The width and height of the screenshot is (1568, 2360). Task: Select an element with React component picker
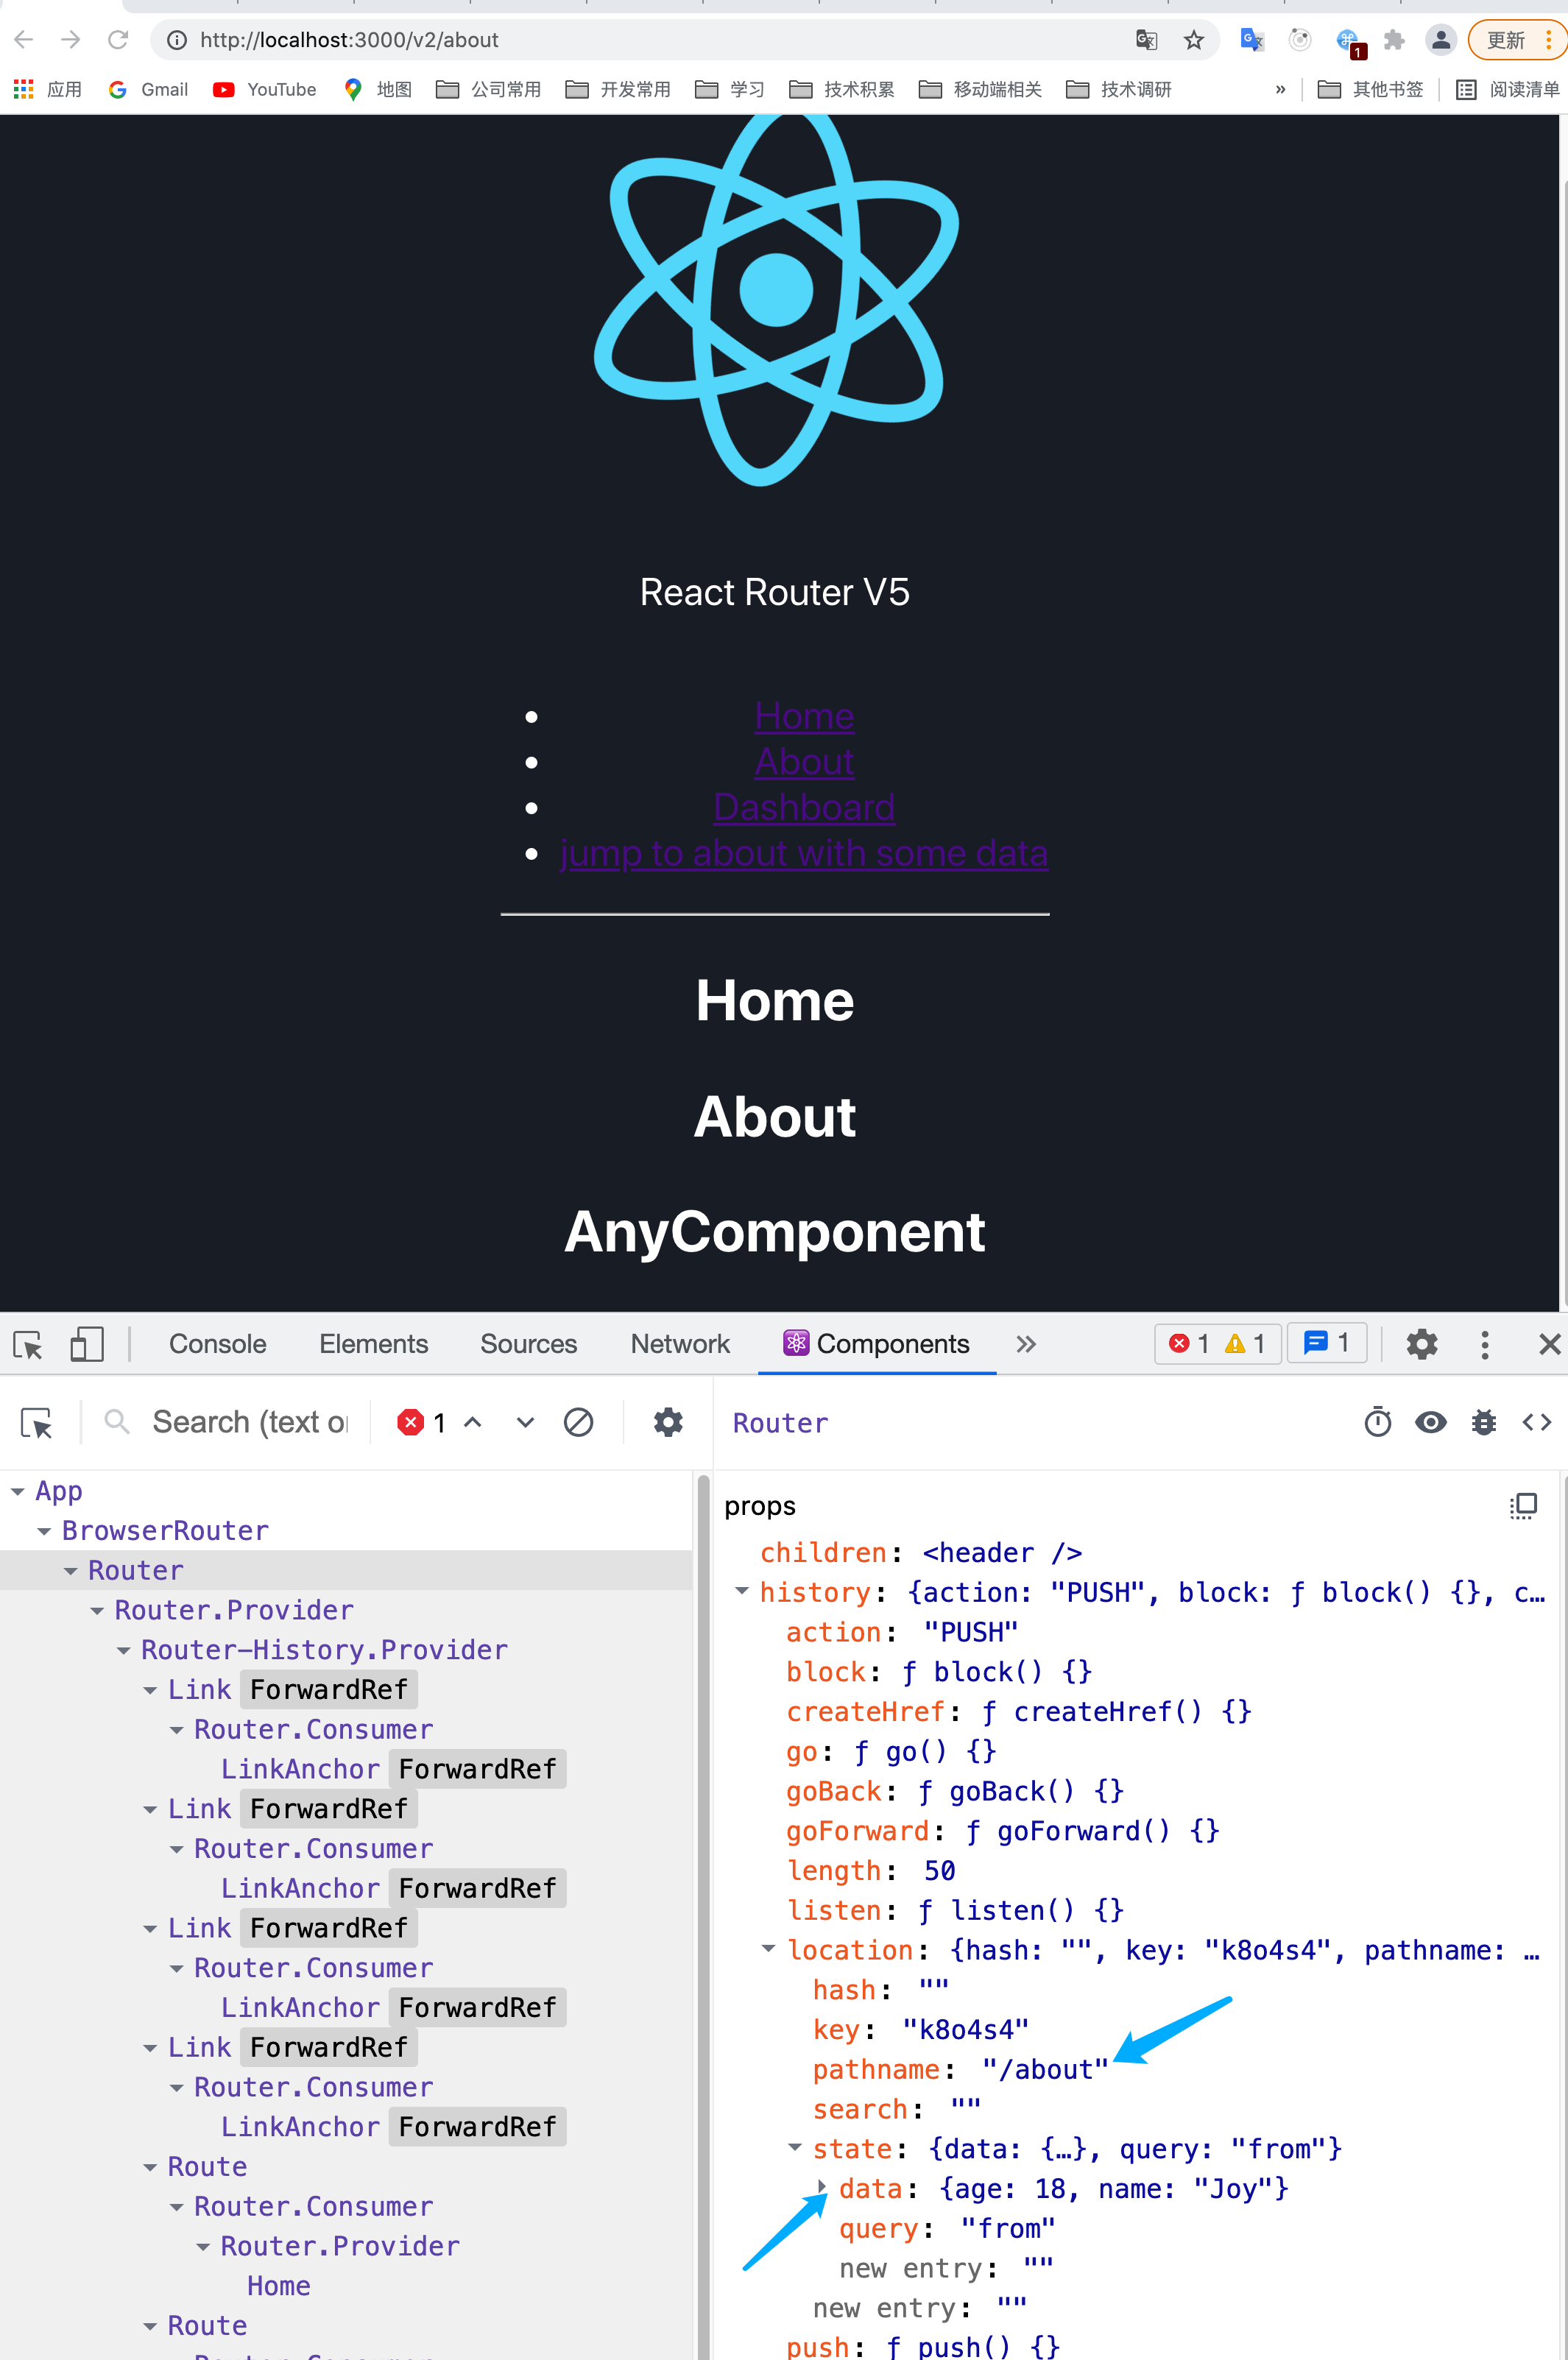click(37, 1423)
